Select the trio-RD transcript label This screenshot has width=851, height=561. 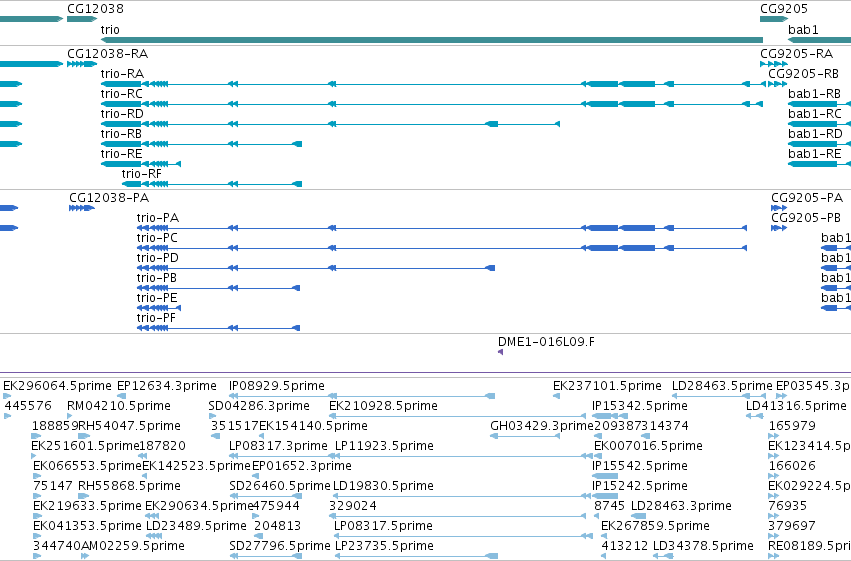122,114
